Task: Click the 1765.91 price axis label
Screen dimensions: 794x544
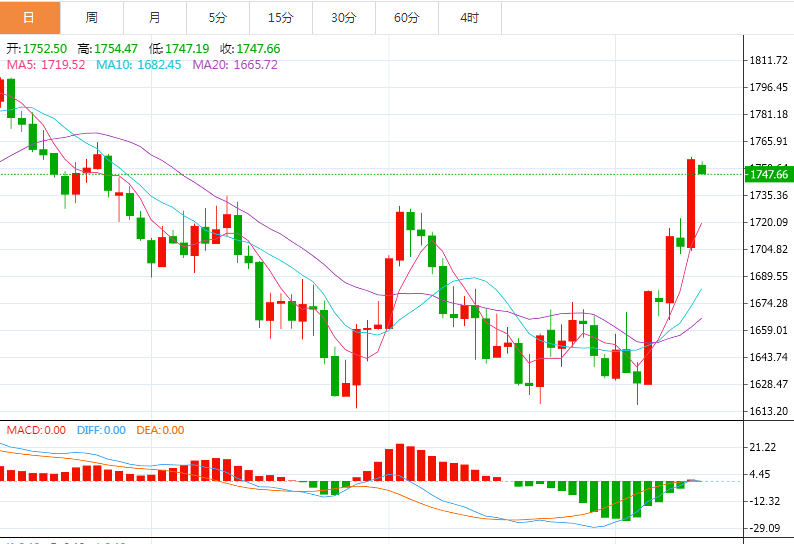Action: [x=769, y=141]
